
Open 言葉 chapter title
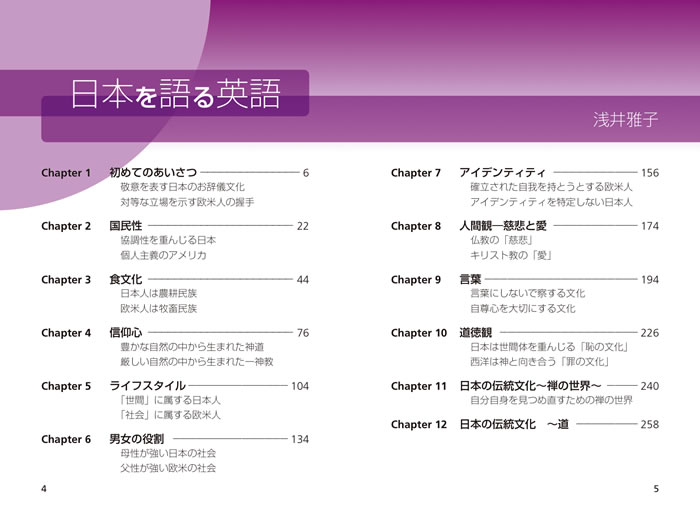click(x=470, y=279)
